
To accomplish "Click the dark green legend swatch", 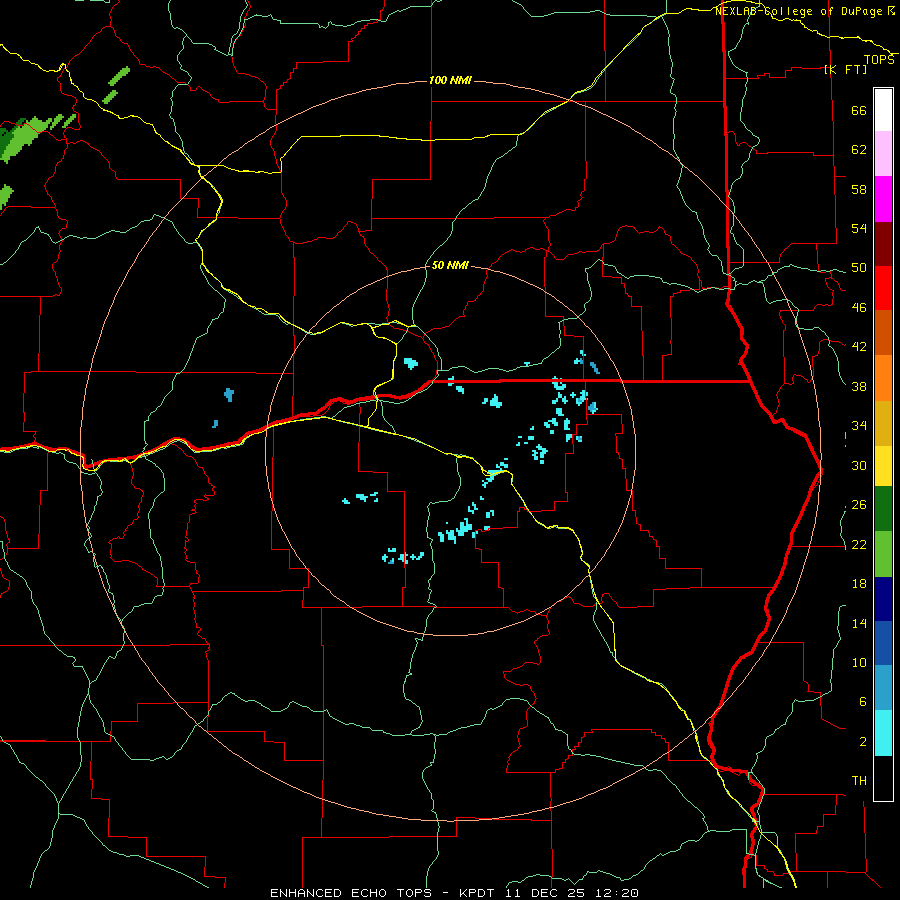I will [x=883, y=509].
